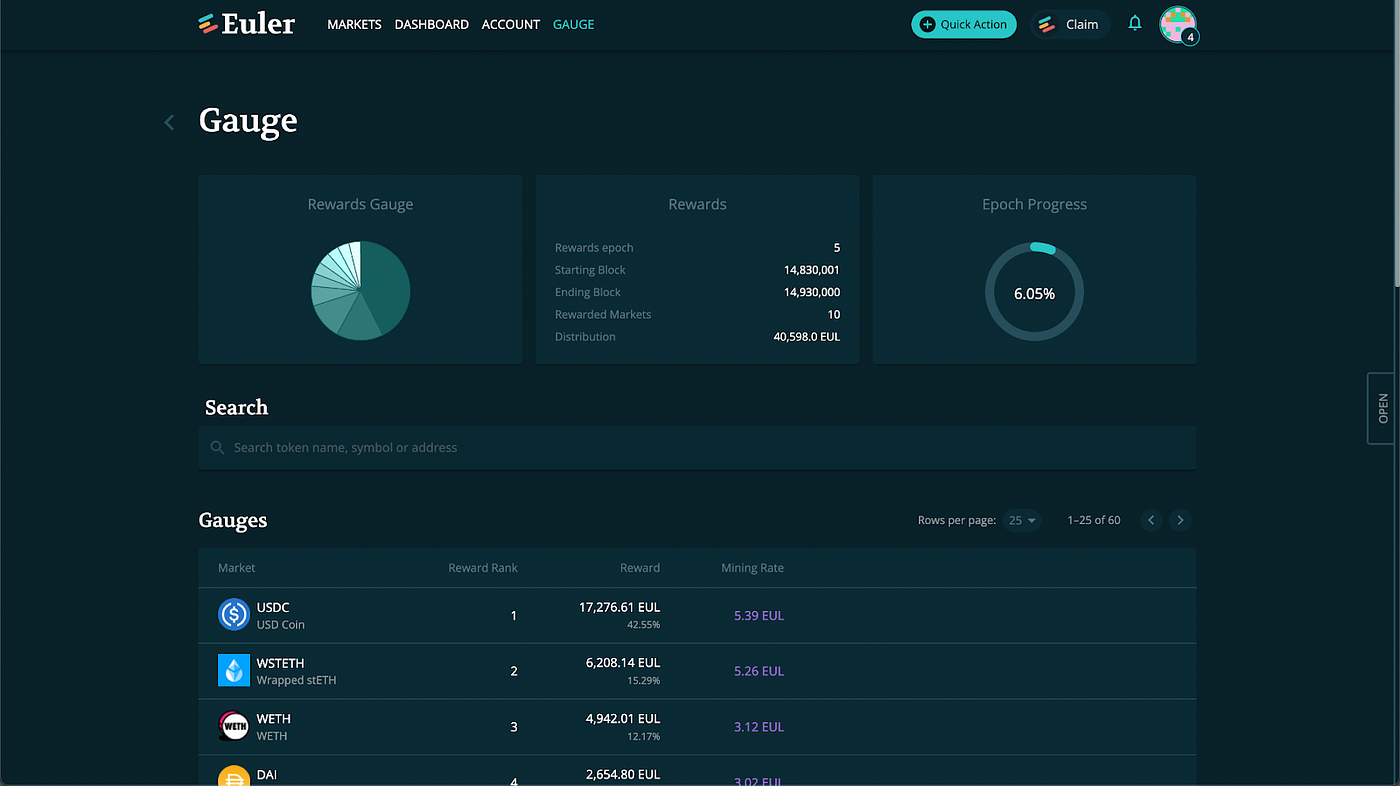Screen dimensions: 1400x786
Task: Click the Quick Action button
Action: pyautogui.click(x=964, y=24)
